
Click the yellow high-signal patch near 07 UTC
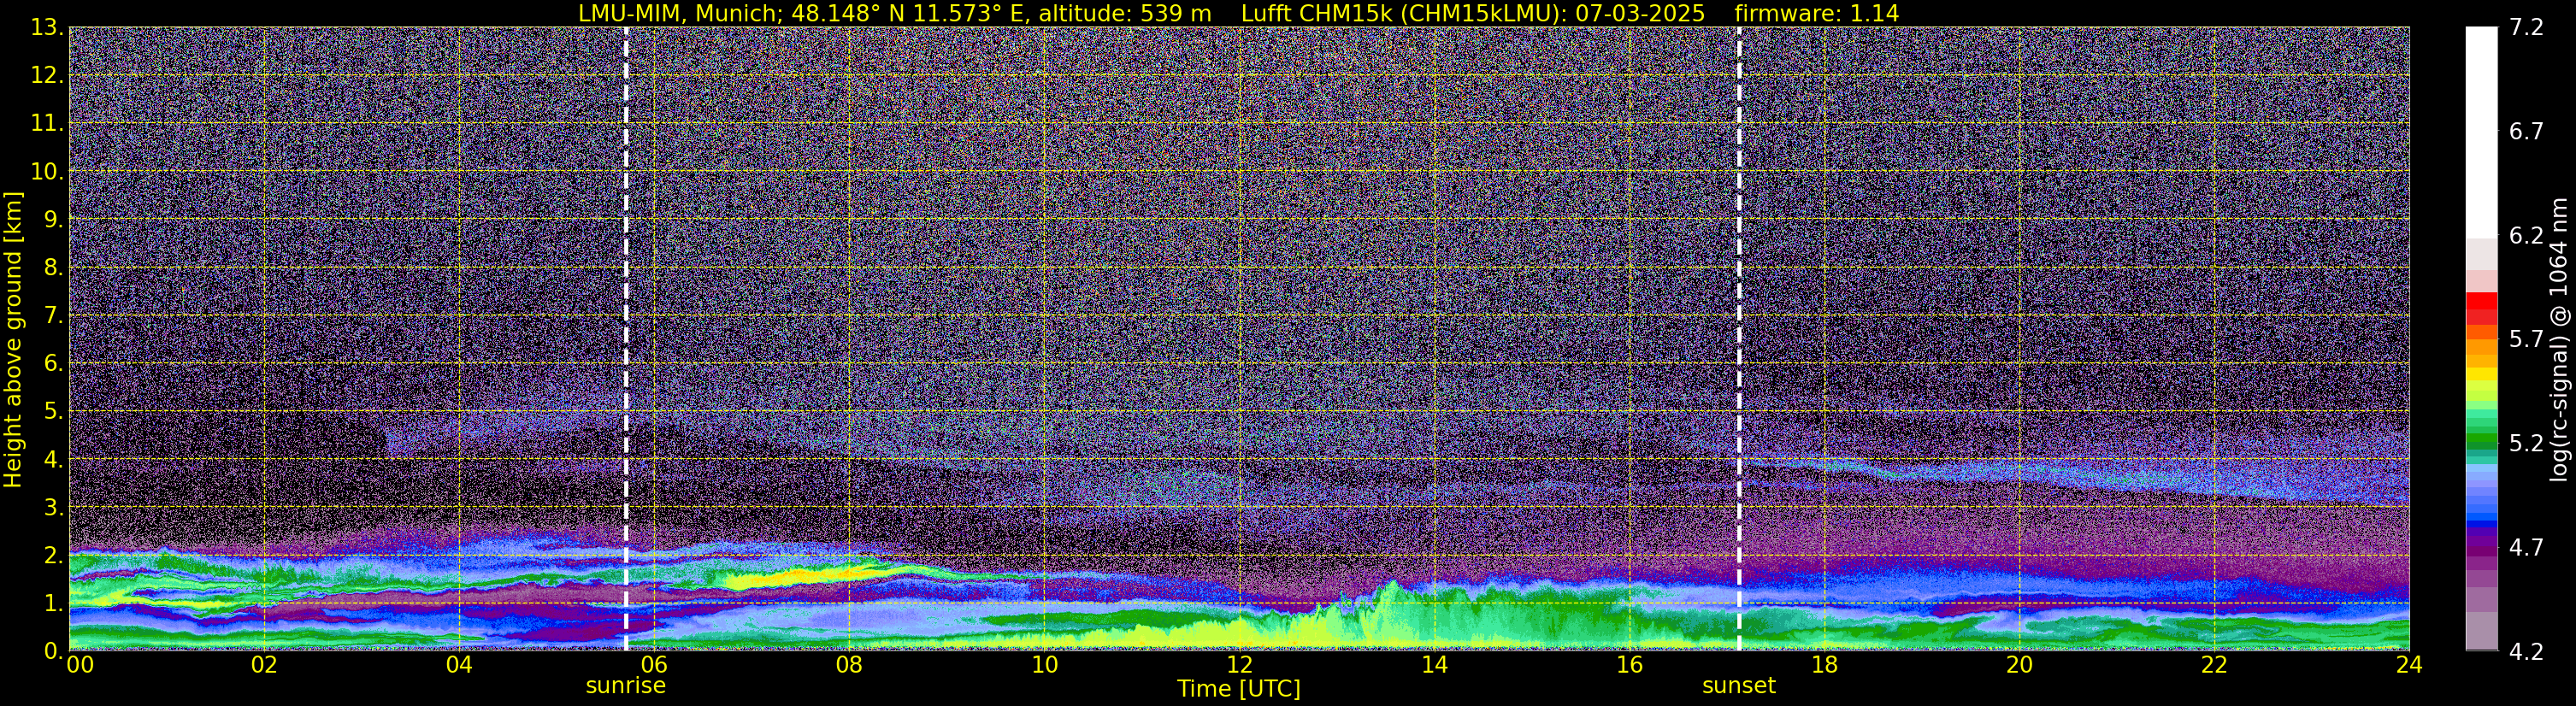point(808,577)
